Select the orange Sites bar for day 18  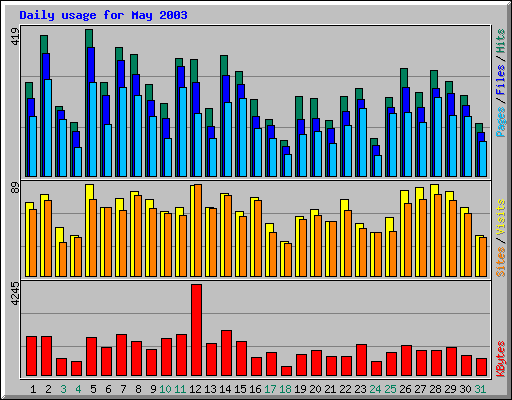point(288,260)
